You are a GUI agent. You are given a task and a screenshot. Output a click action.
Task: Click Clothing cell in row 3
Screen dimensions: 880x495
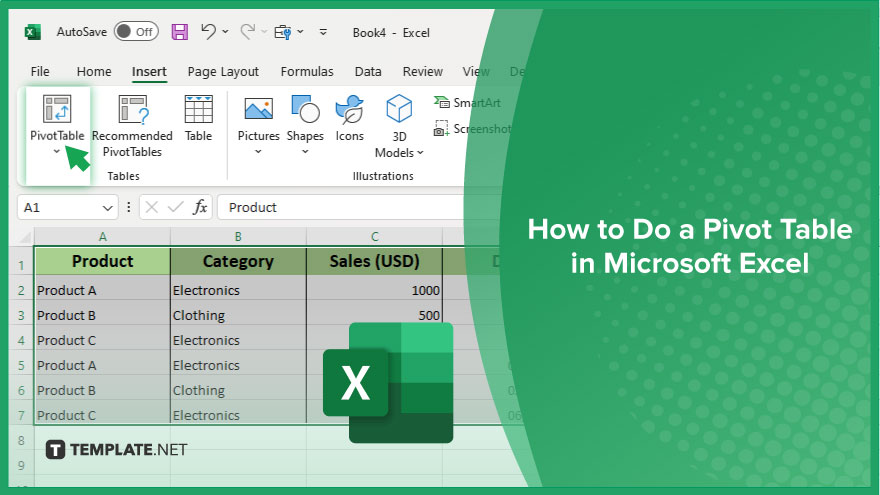(x=239, y=315)
